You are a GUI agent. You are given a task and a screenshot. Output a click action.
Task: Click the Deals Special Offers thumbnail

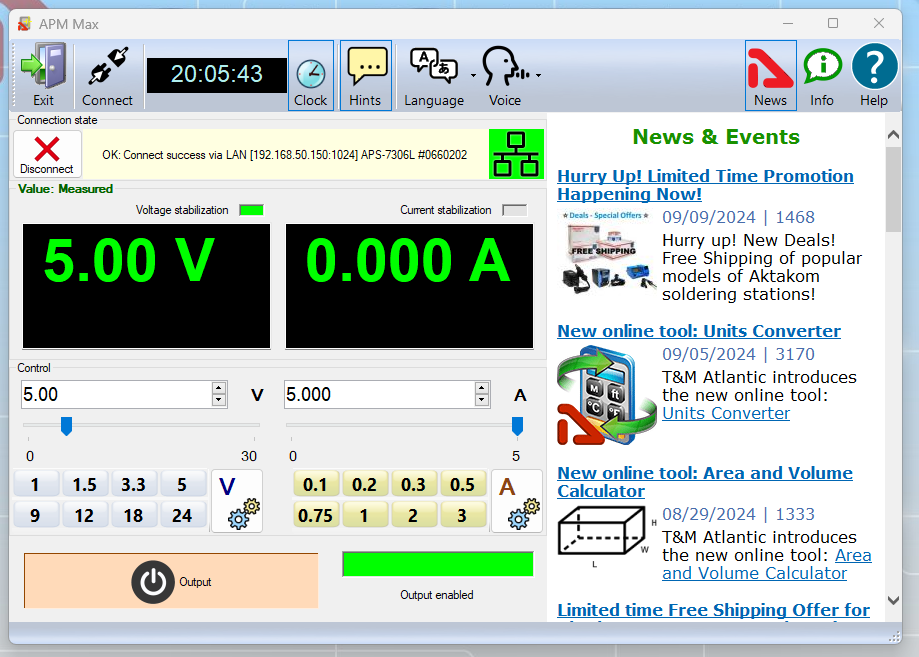point(607,251)
